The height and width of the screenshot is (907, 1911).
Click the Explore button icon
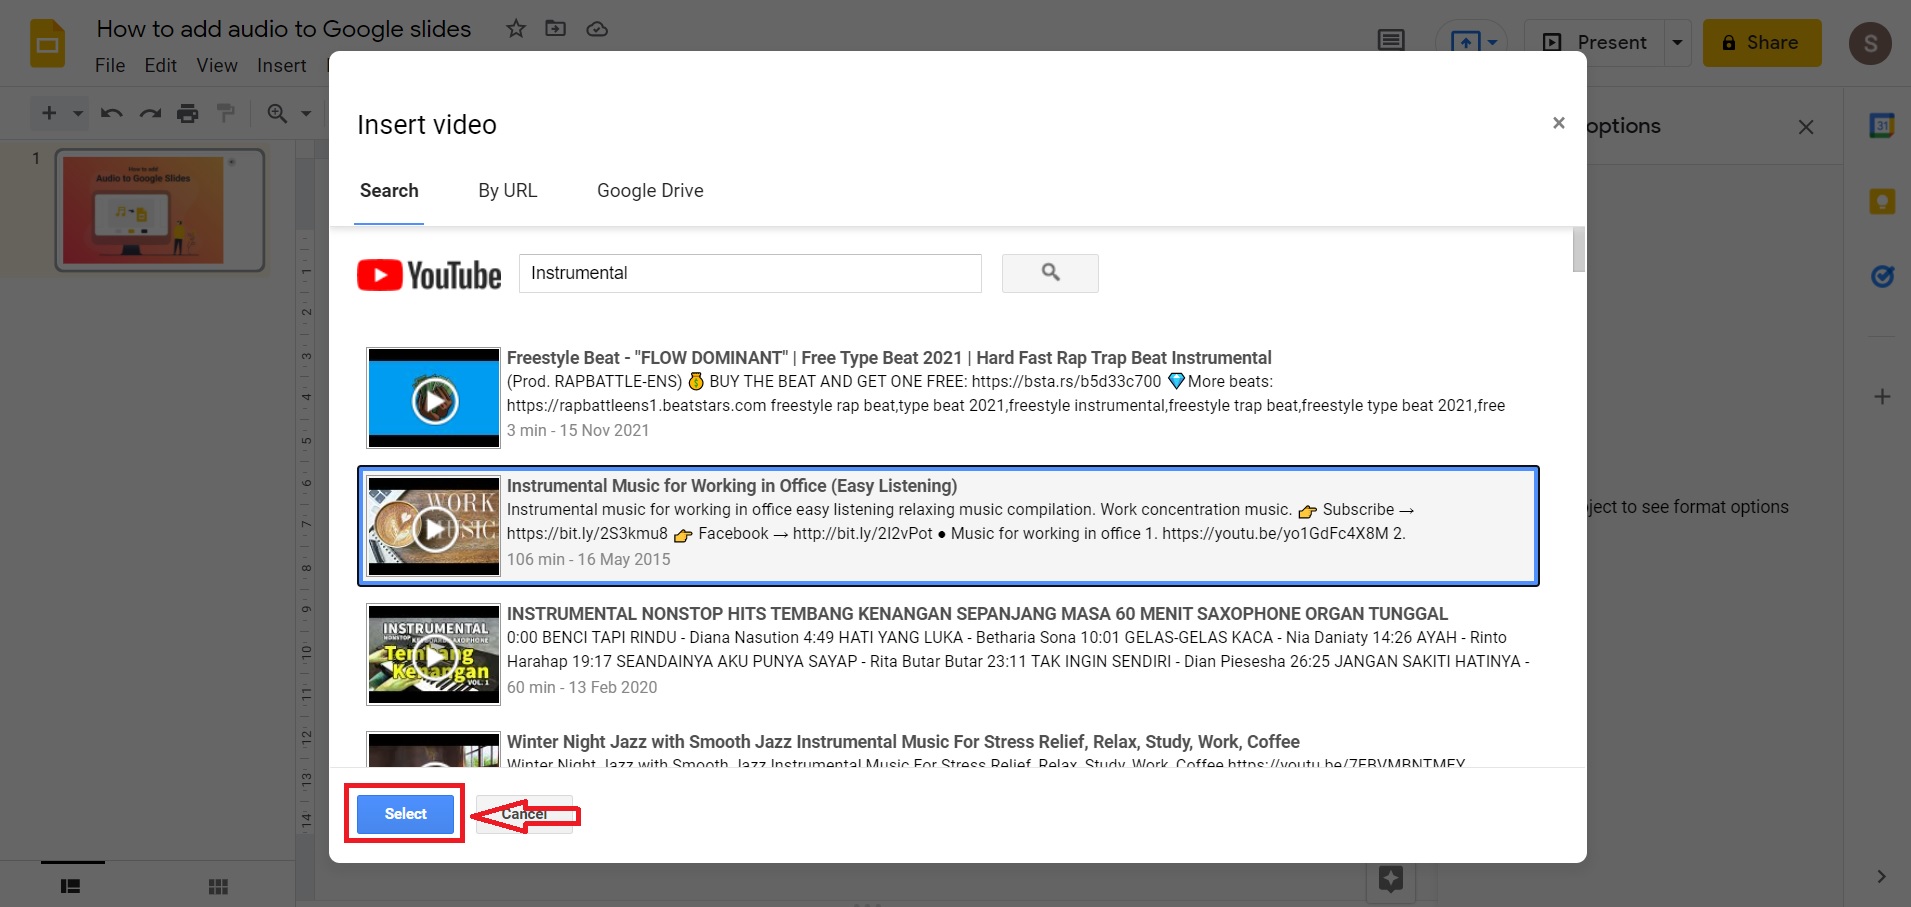(1391, 879)
